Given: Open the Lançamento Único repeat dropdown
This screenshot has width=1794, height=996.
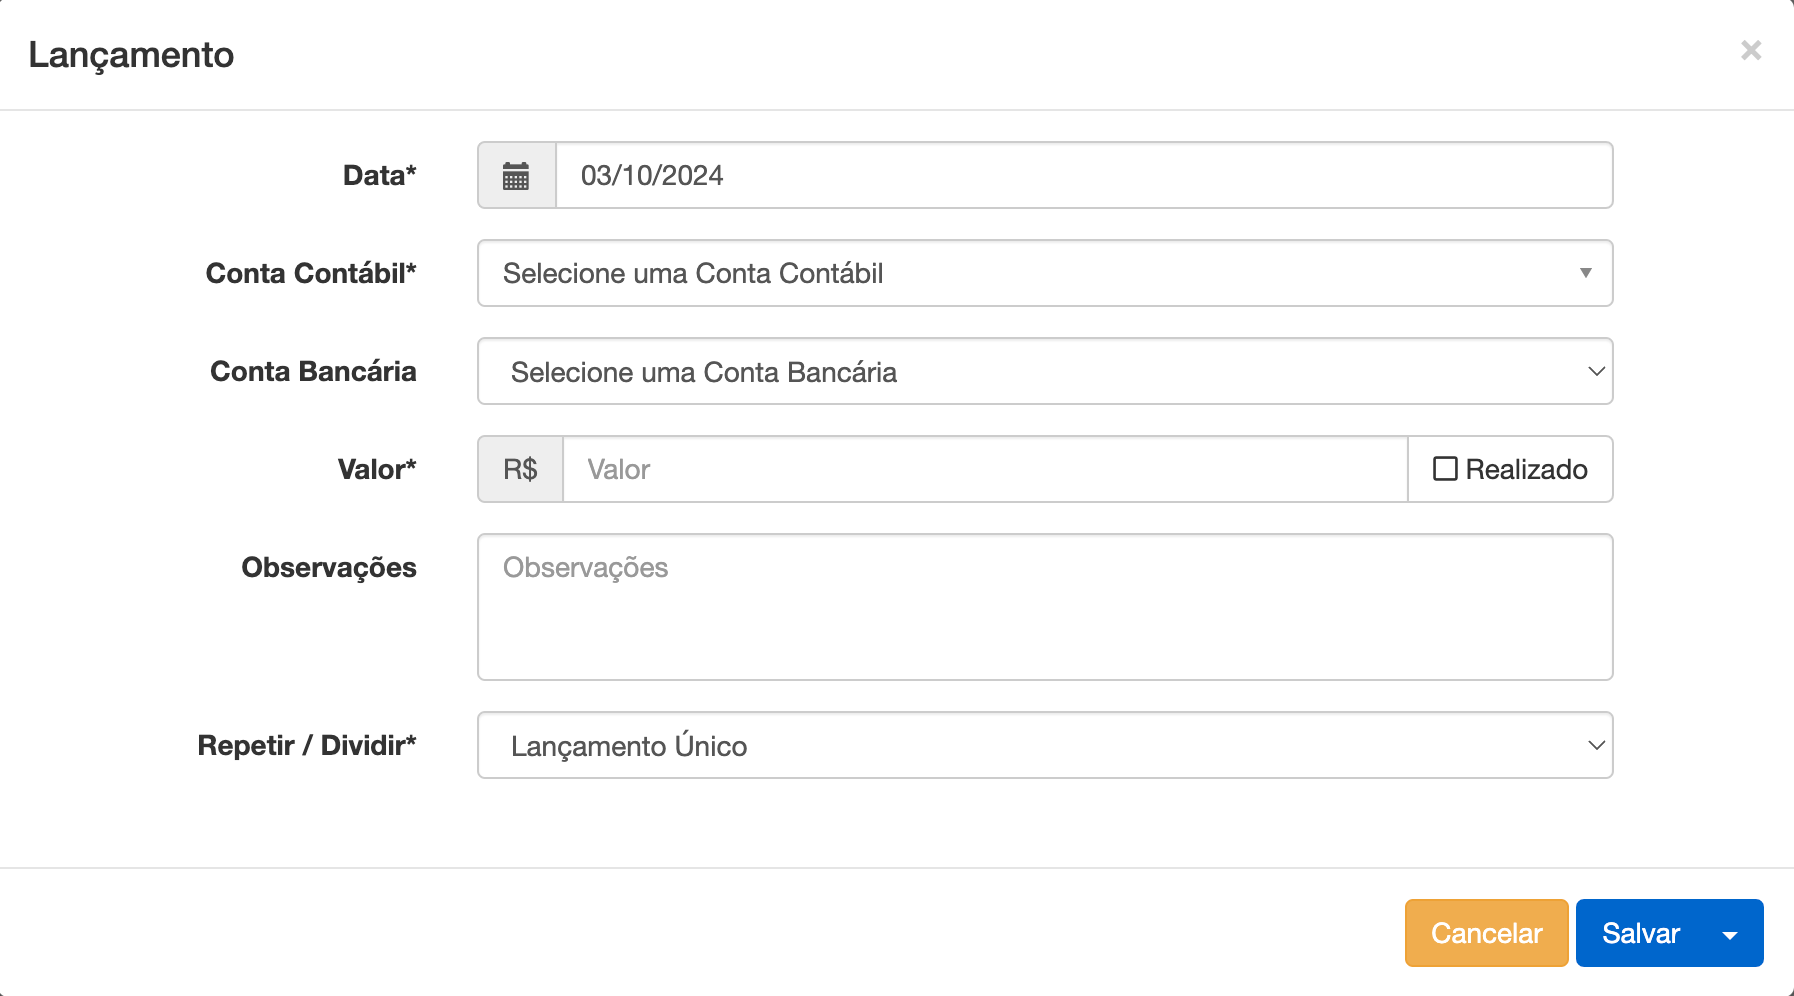Looking at the screenshot, I should [1044, 745].
